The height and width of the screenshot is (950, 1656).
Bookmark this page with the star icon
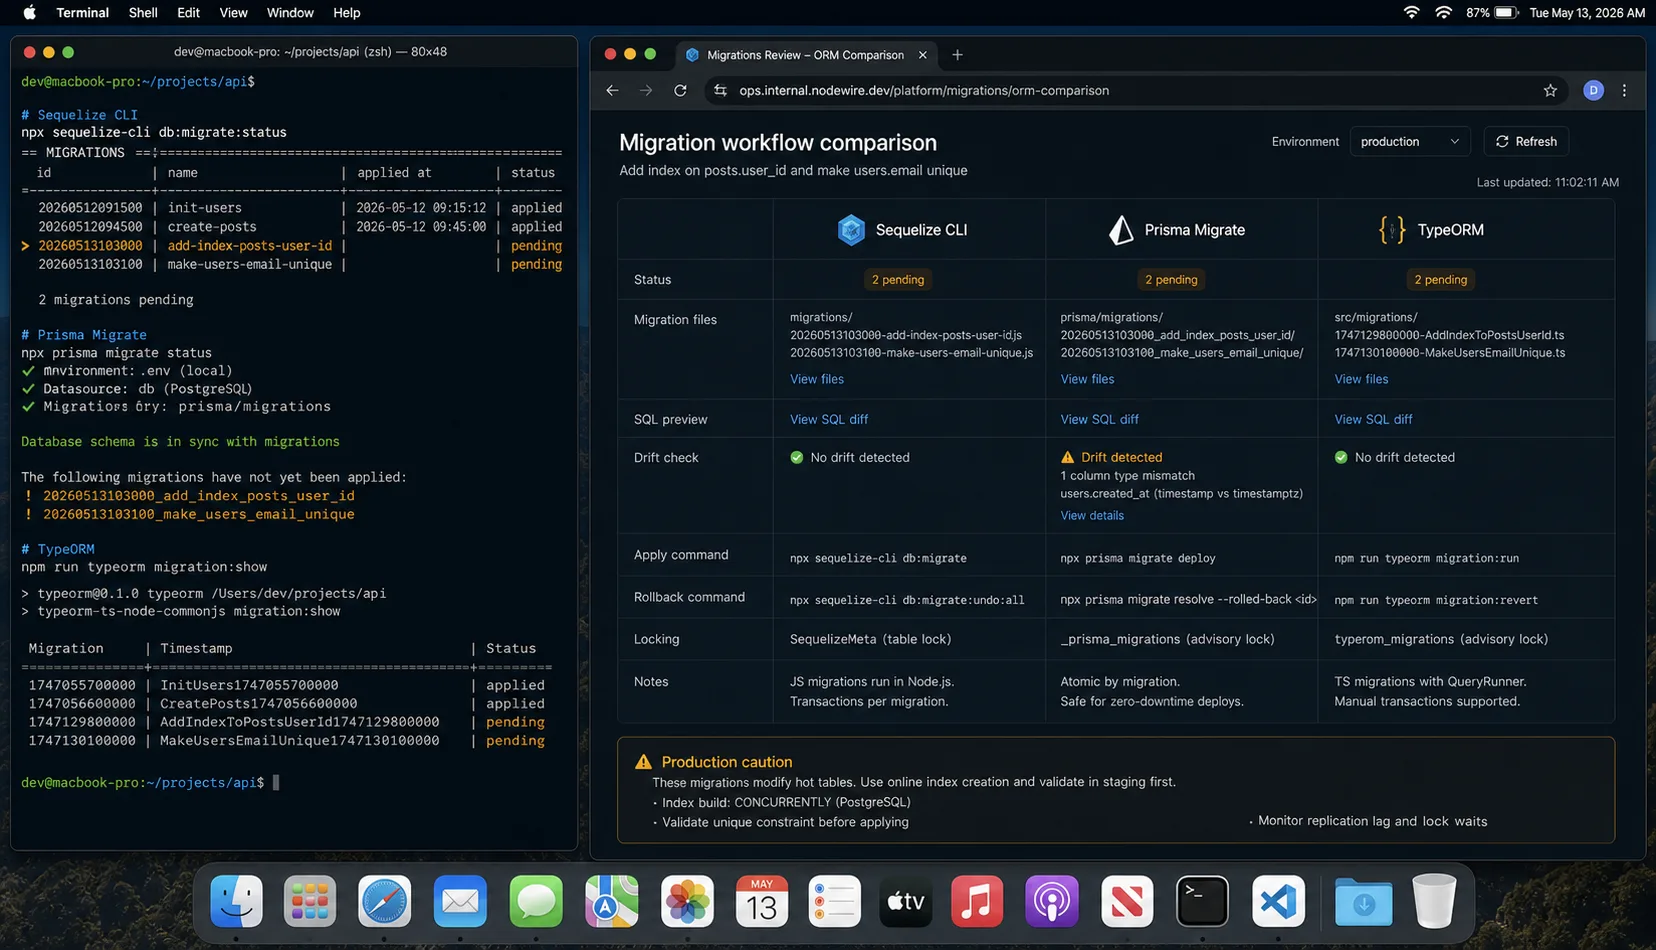point(1550,90)
